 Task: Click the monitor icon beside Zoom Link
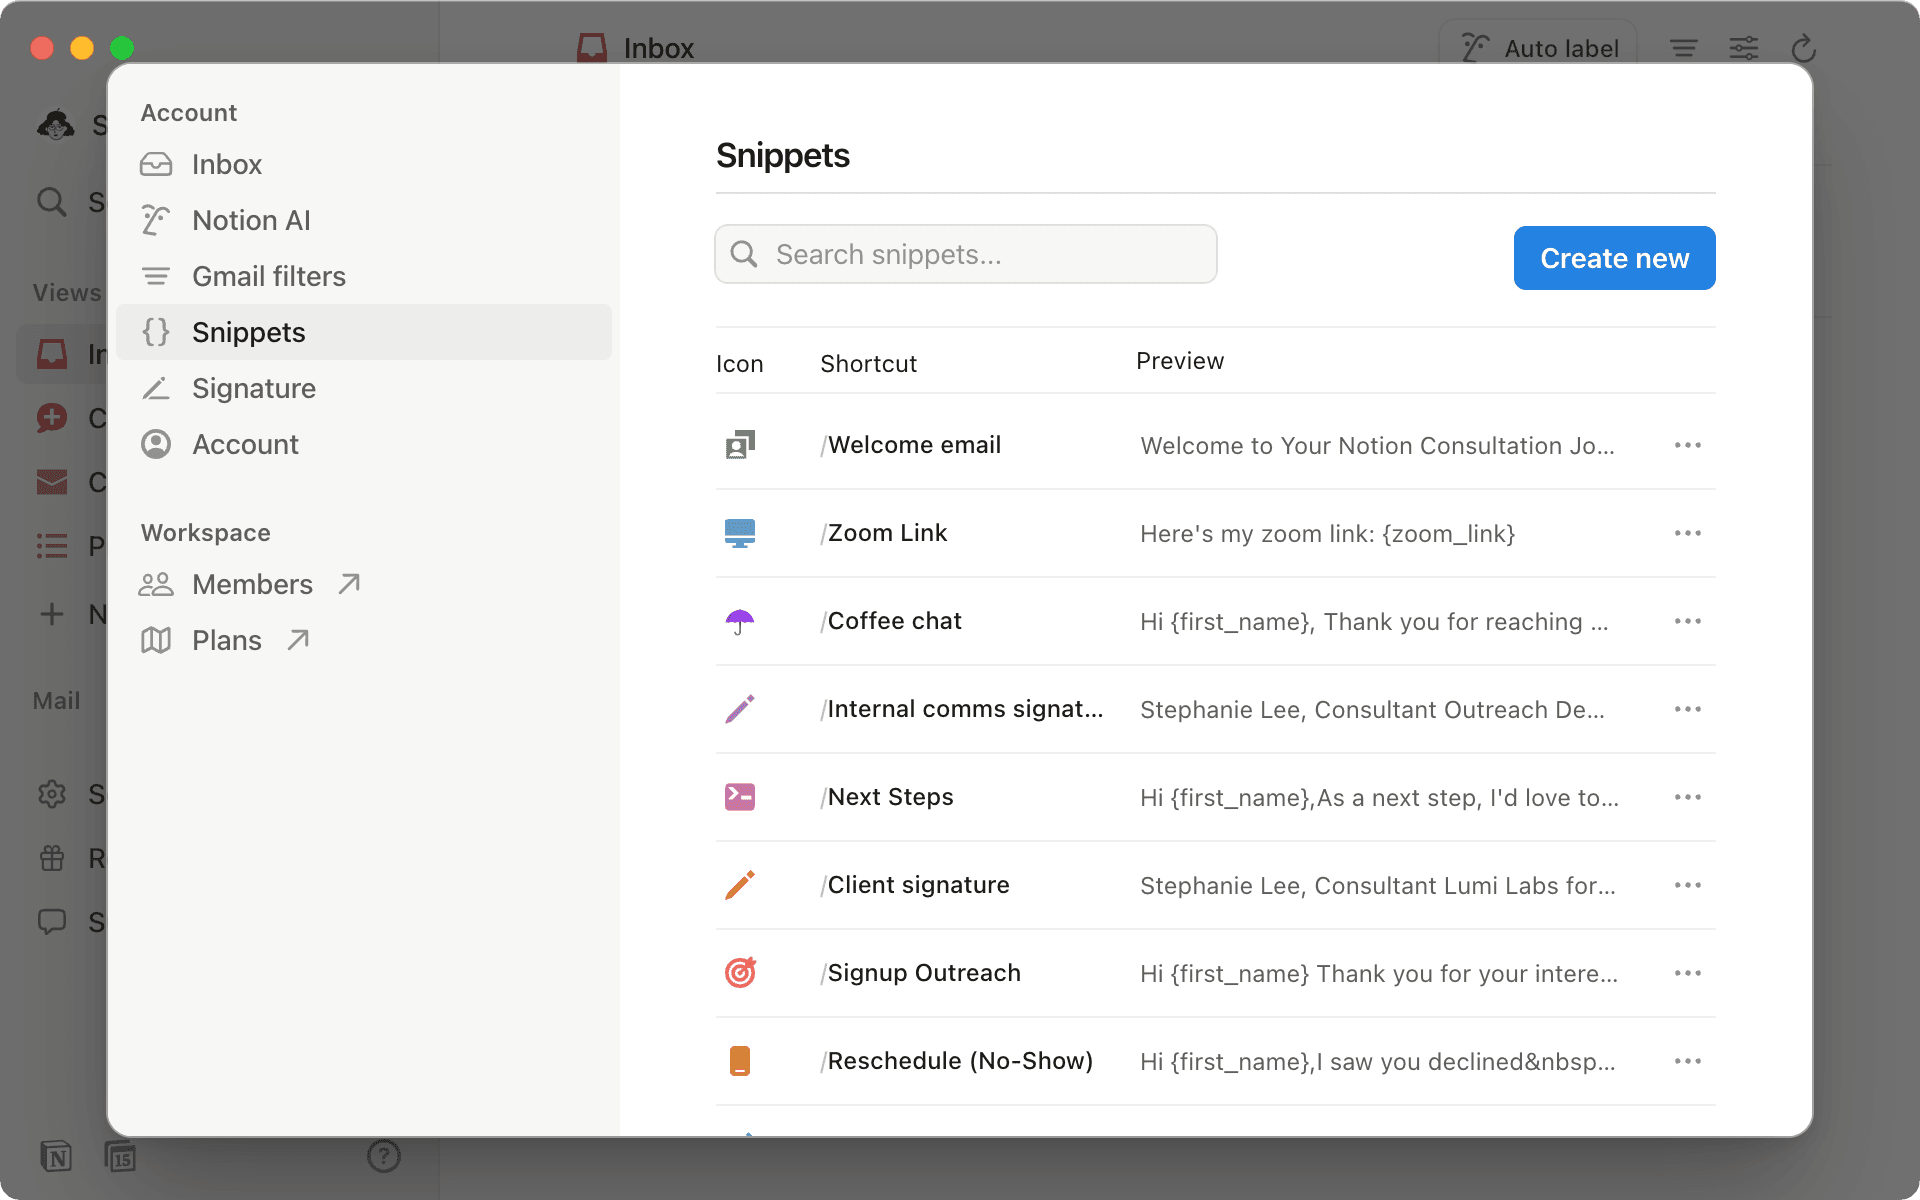pyautogui.click(x=740, y=533)
